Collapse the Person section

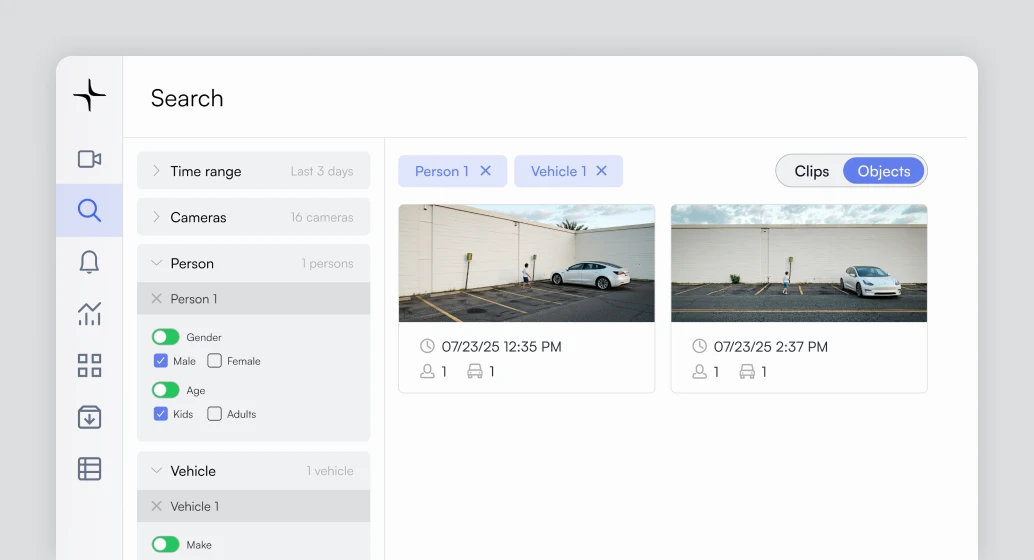pyautogui.click(x=253, y=263)
